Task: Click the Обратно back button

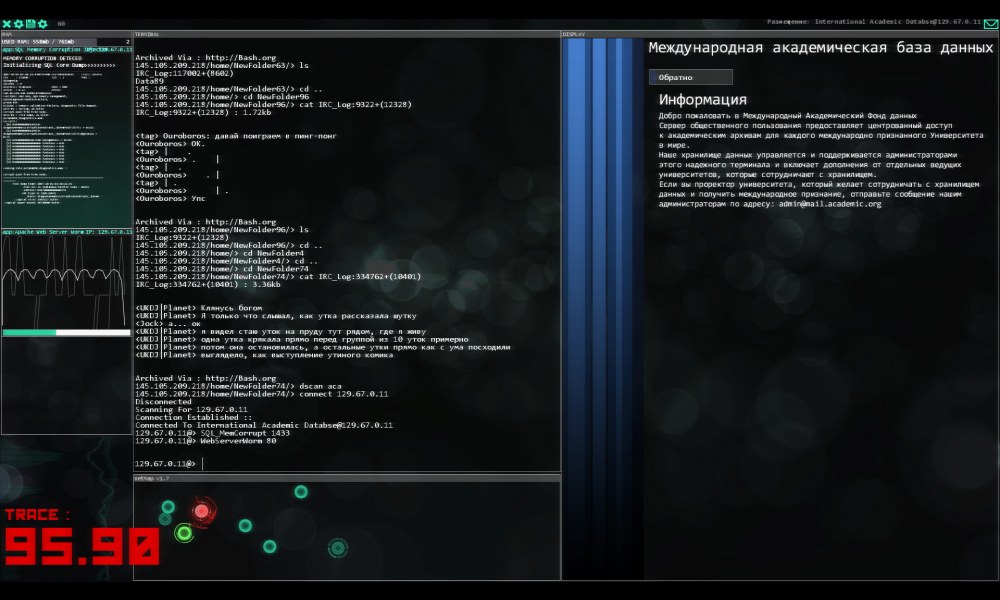Action: click(691, 77)
